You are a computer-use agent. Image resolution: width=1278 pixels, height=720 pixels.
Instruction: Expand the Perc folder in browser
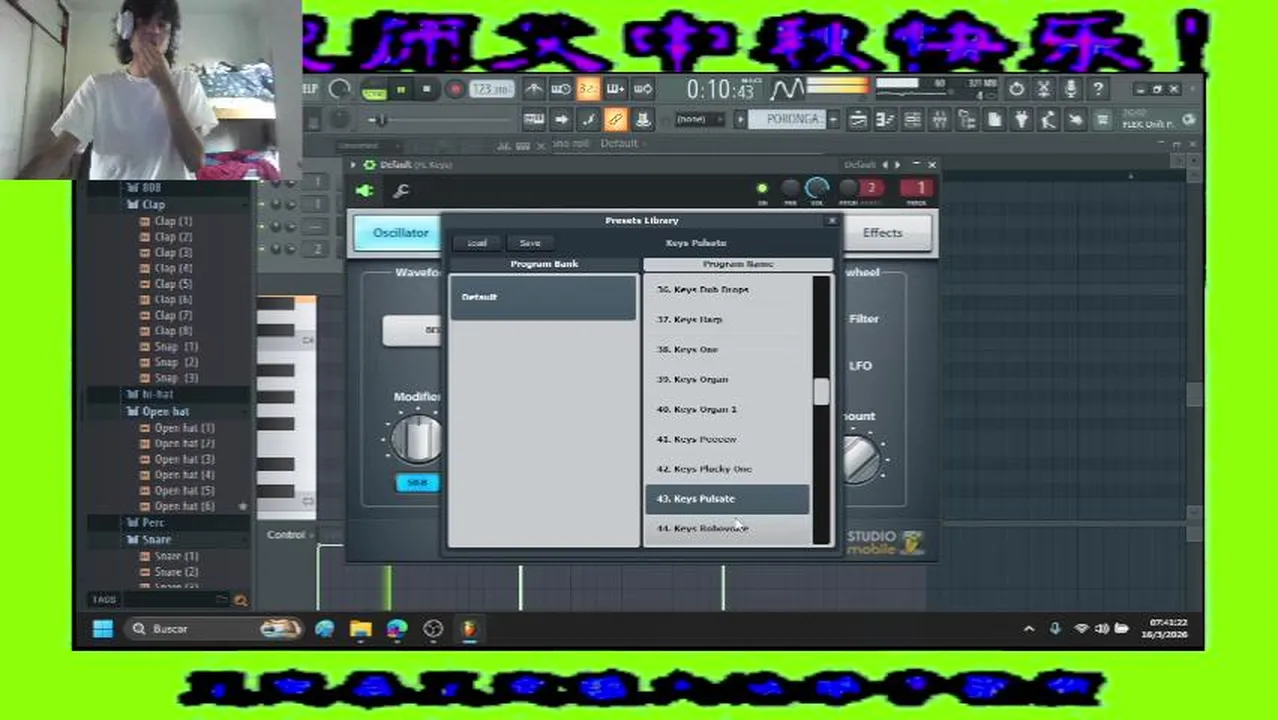pyautogui.click(x=145, y=523)
